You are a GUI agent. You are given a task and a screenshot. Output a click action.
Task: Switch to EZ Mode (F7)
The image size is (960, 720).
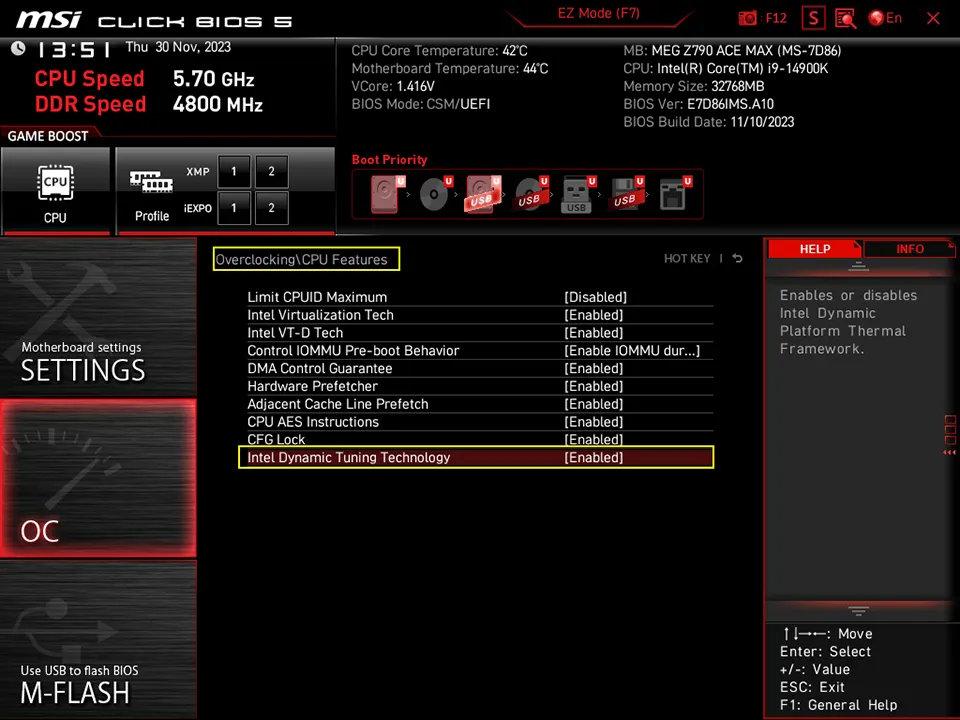pos(598,13)
